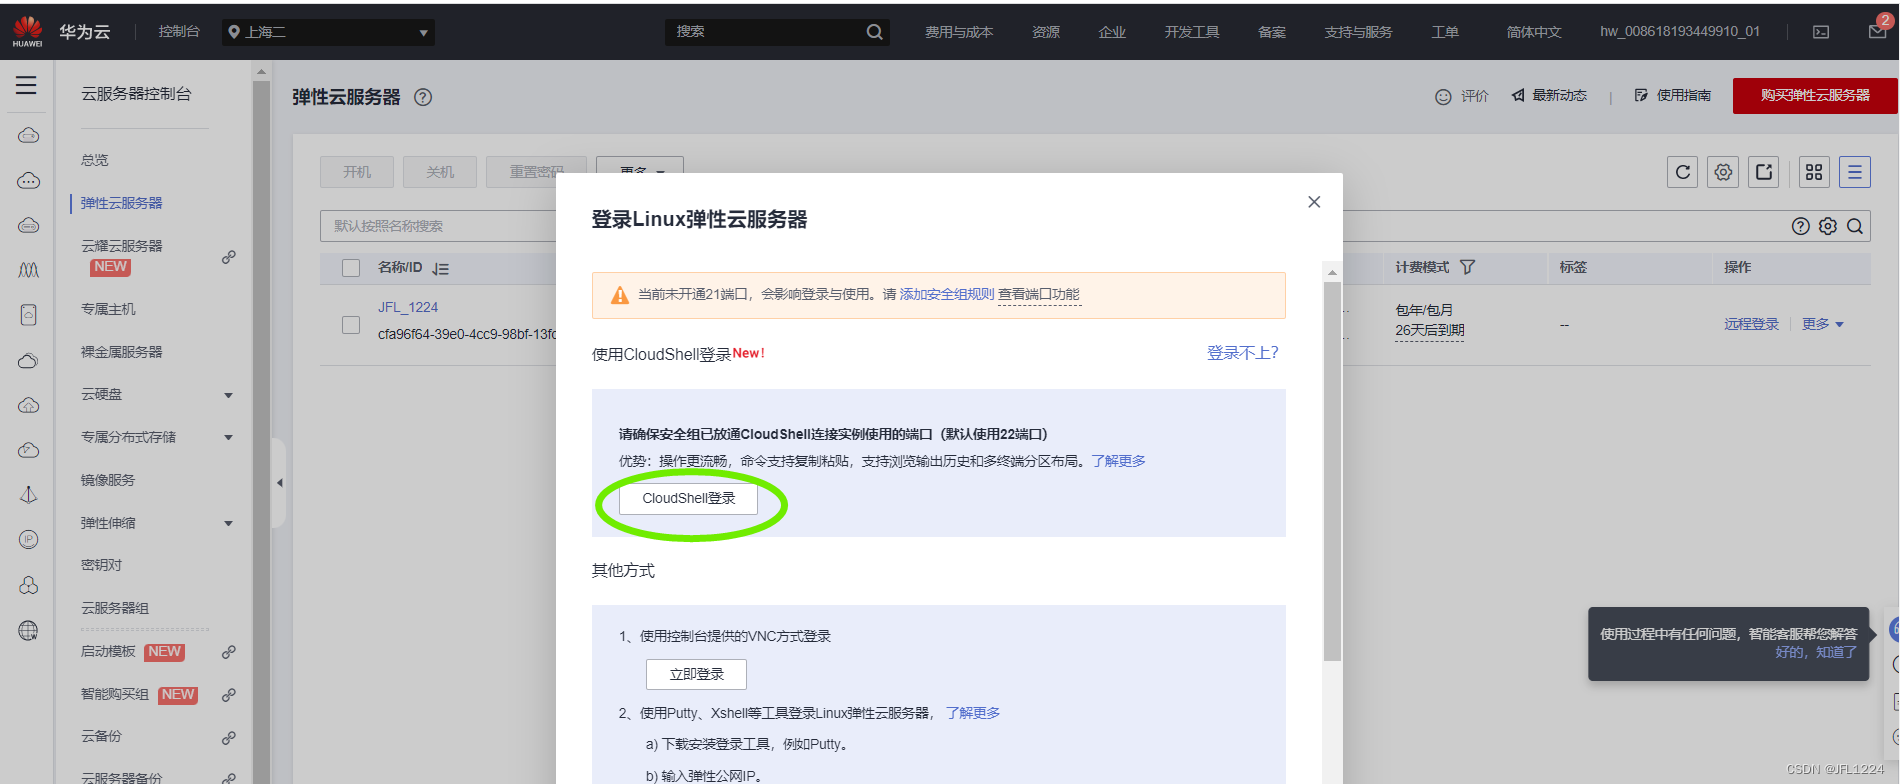Click gear icon in the search bar
Viewport: 1900px width, 784px height.
coord(1828,226)
